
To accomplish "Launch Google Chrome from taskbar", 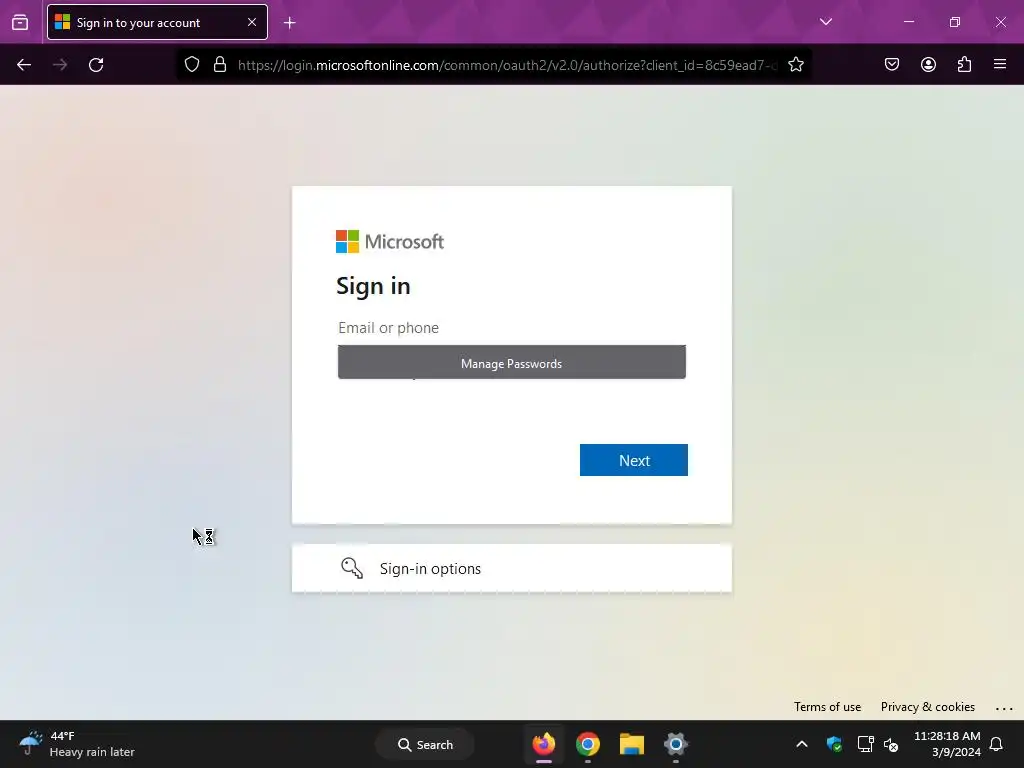I will (x=588, y=744).
